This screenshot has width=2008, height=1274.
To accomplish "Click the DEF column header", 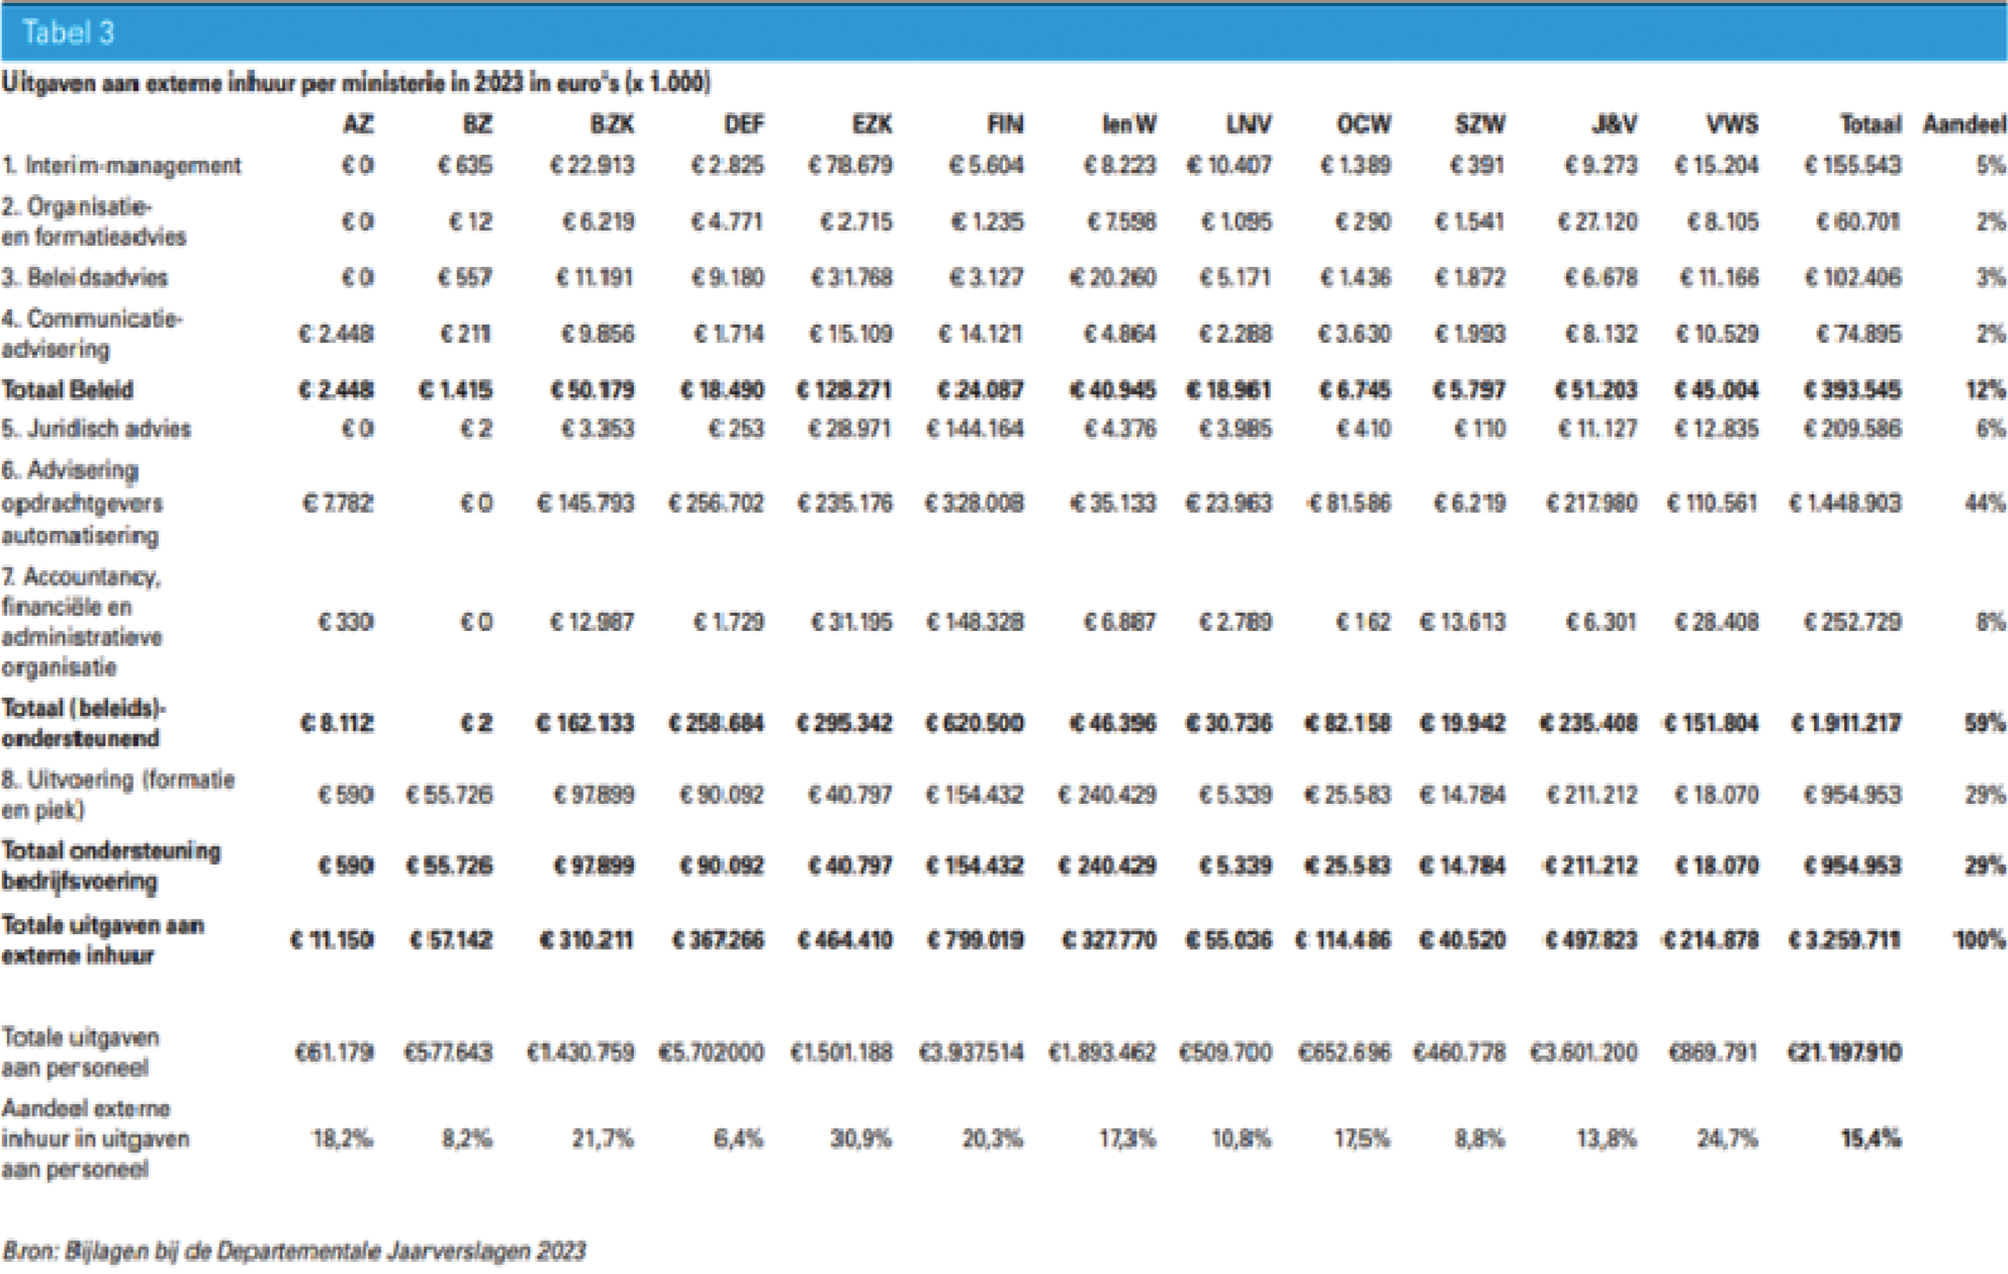I will [x=743, y=124].
